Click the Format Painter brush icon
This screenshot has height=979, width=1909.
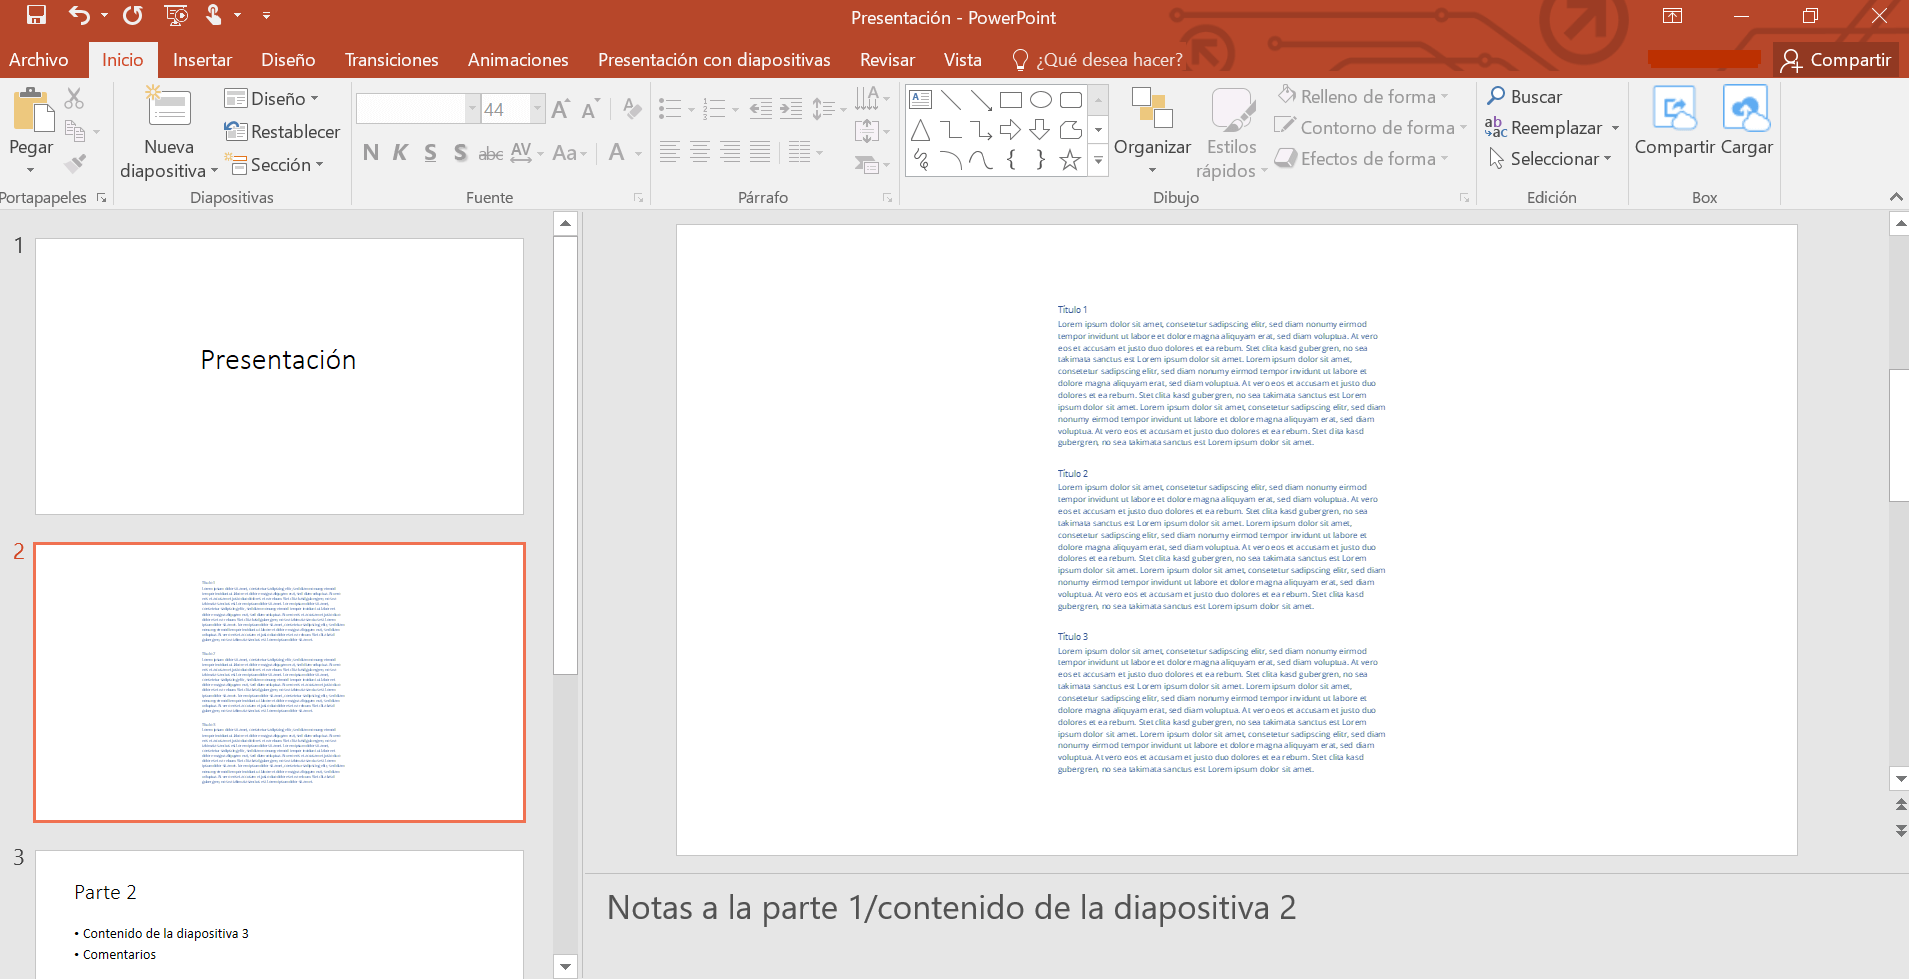pyautogui.click(x=74, y=163)
